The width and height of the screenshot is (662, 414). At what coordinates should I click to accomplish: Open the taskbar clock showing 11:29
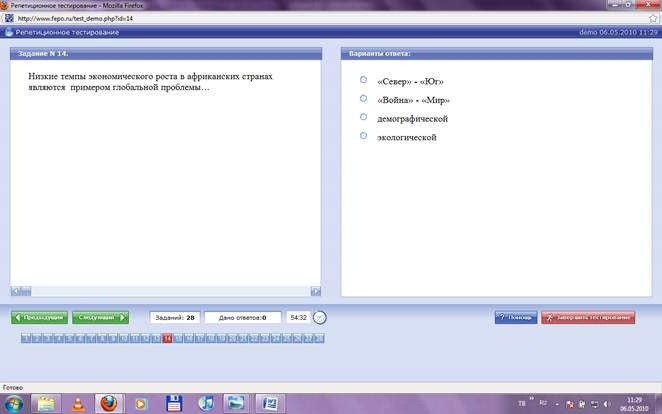click(634, 404)
